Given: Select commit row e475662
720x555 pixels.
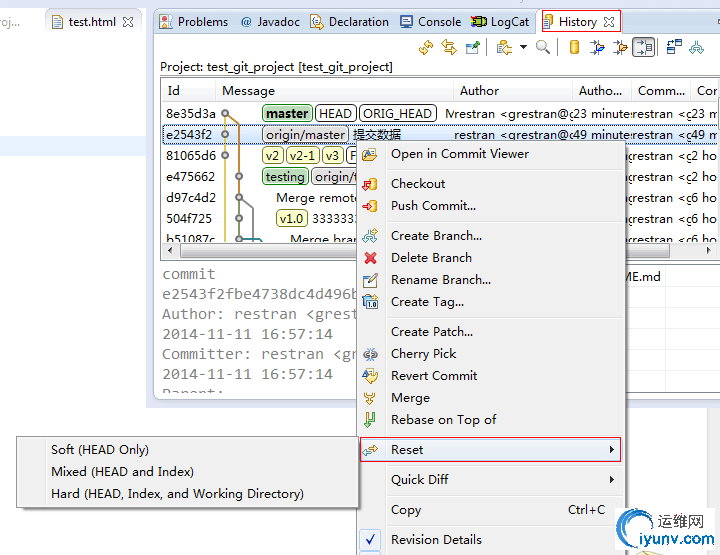Looking at the screenshot, I should 259,177.
